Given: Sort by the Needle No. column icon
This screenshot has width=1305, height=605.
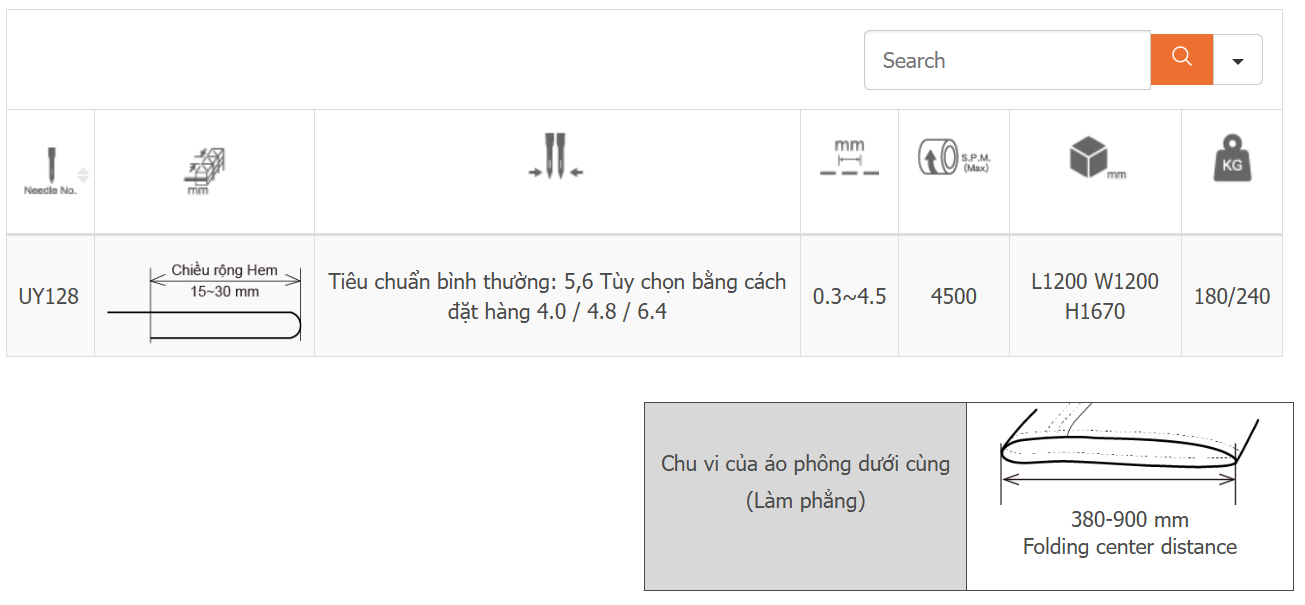Looking at the screenshot, I should [50, 172].
